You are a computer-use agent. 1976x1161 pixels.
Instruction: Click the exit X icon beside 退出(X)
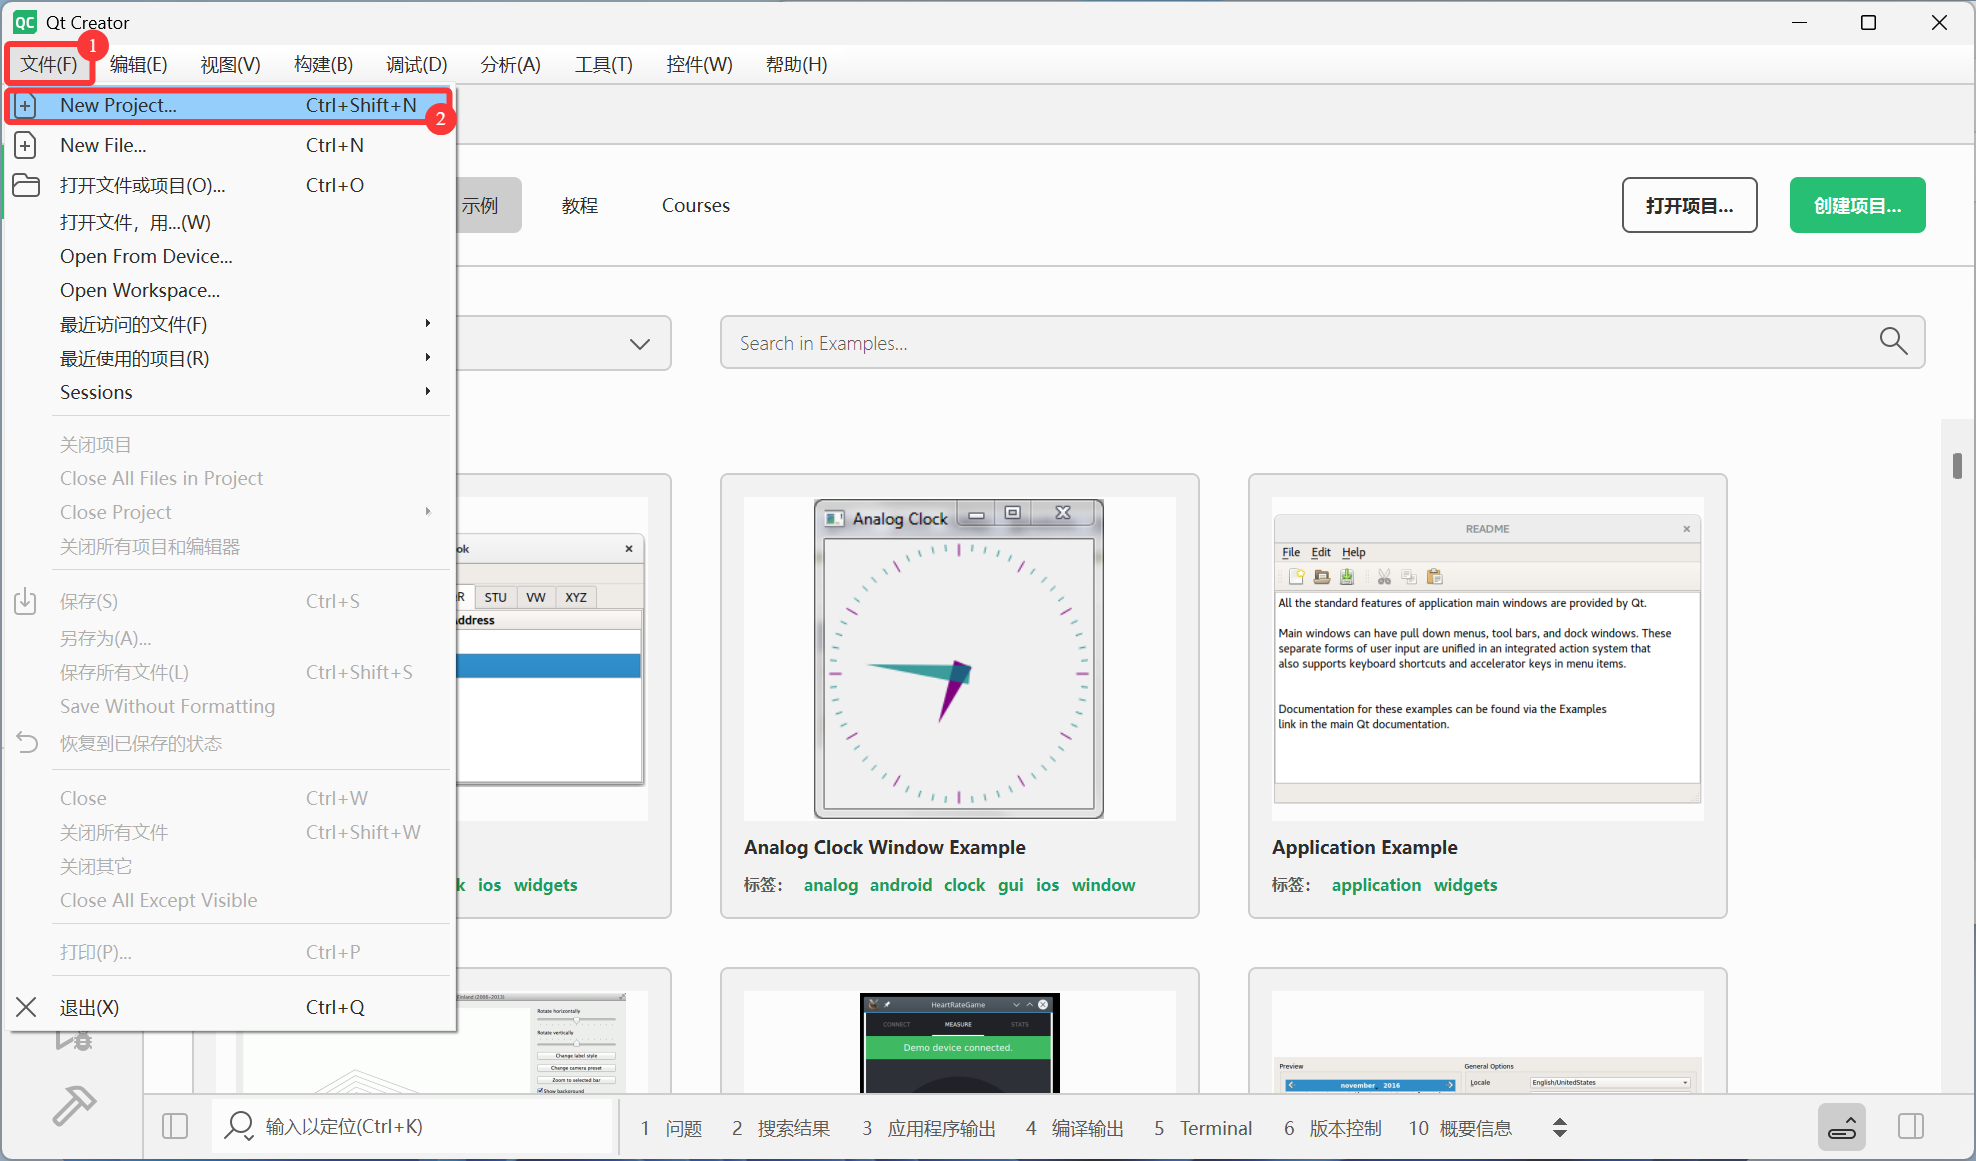coord(26,1007)
